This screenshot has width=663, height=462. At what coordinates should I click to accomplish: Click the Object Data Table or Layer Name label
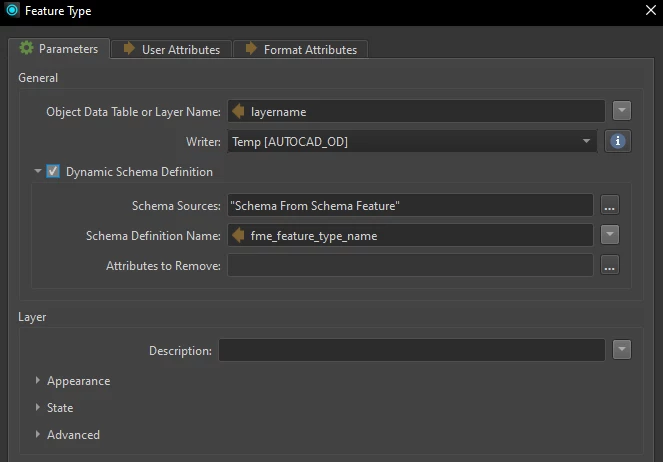click(x=133, y=112)
